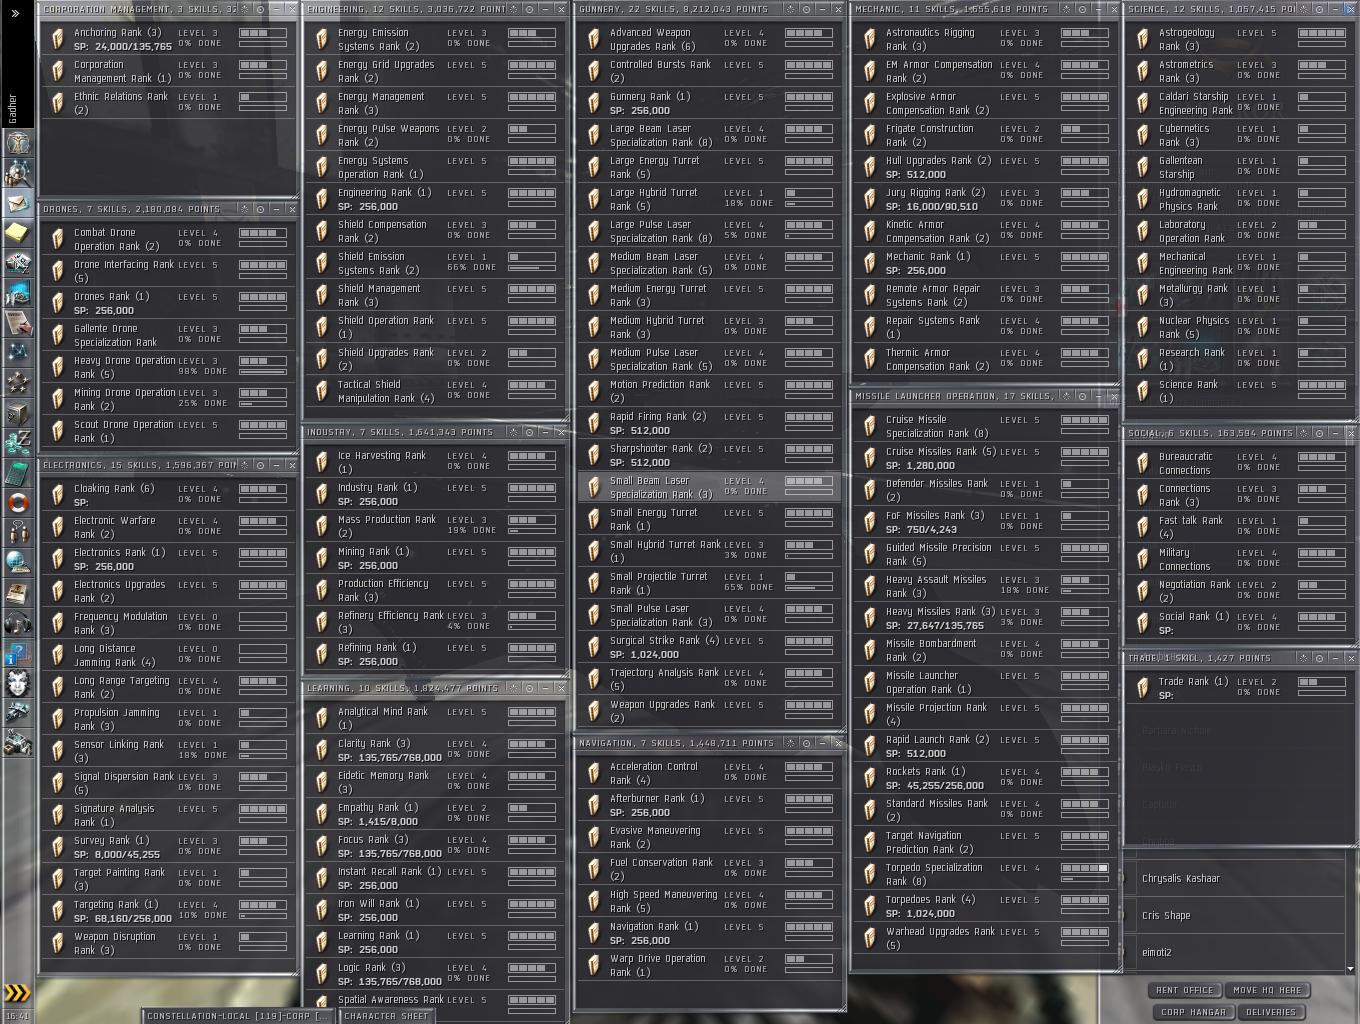
Task: Select the Targeting Rank (1) skill
Action: coord(168,912)
